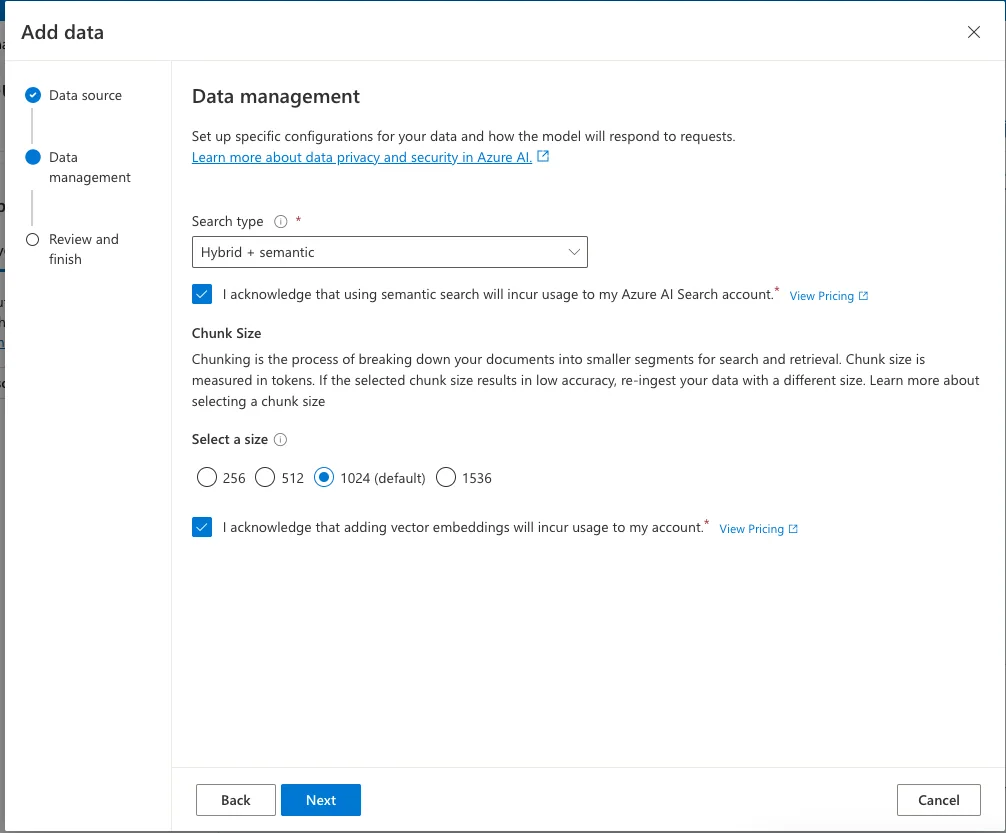Untick the vector embeddings acknowledgement checkbox
Image resolution: width=1006 pixels, height=833 pixels.
pos(202,527)
